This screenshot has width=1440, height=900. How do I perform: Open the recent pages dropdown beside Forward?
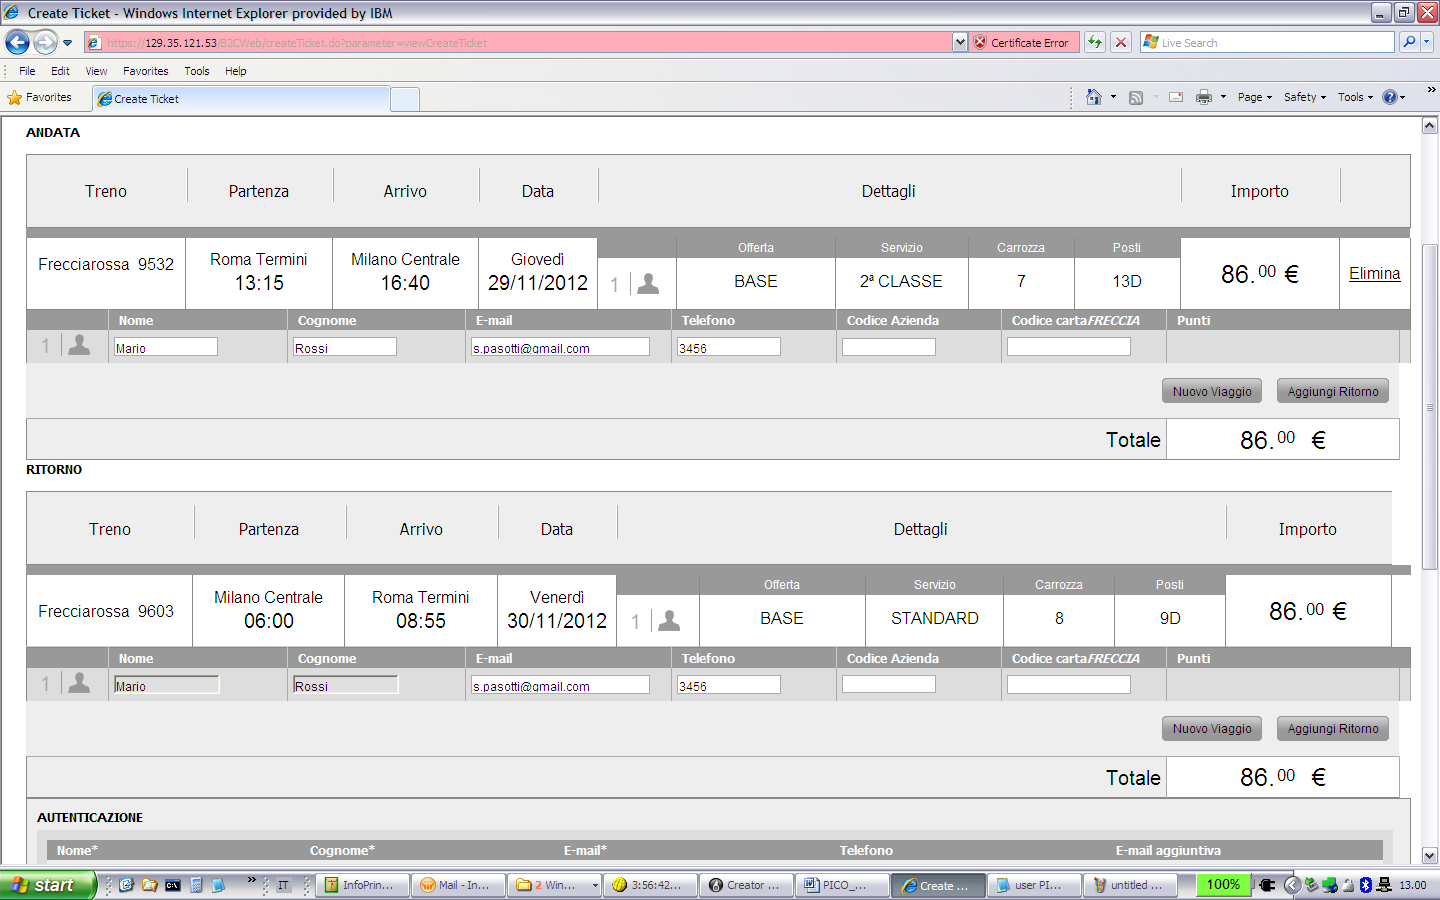[x=67, y=43]
